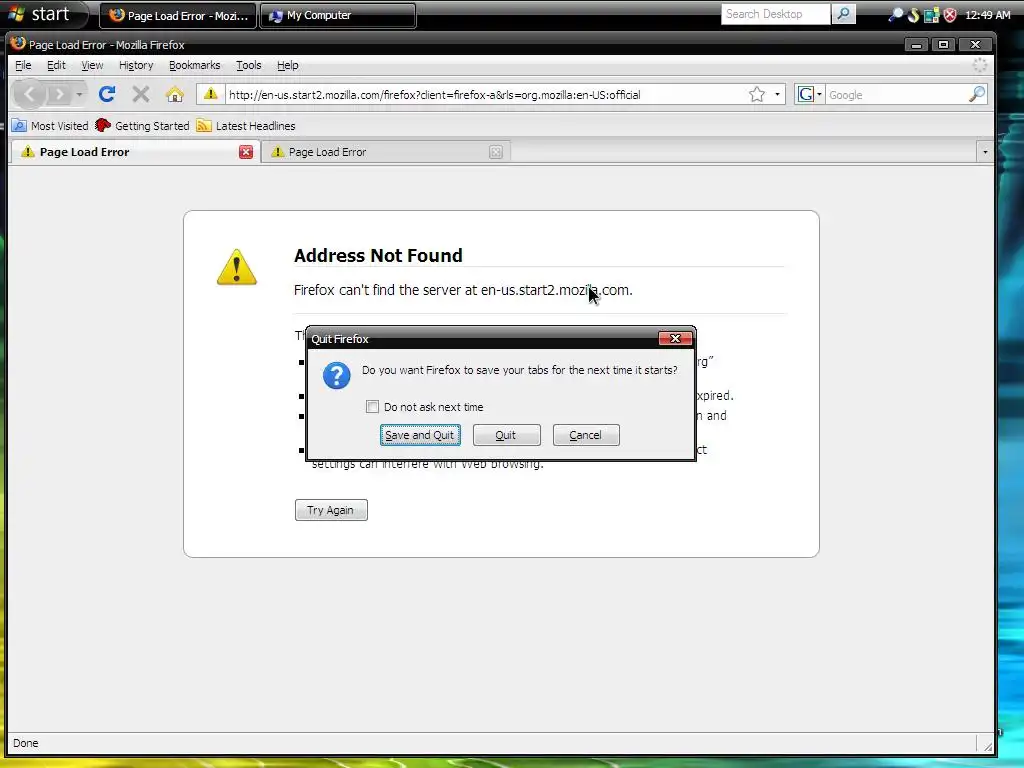
Task: Click the Quit button
Action: (506, 435)
